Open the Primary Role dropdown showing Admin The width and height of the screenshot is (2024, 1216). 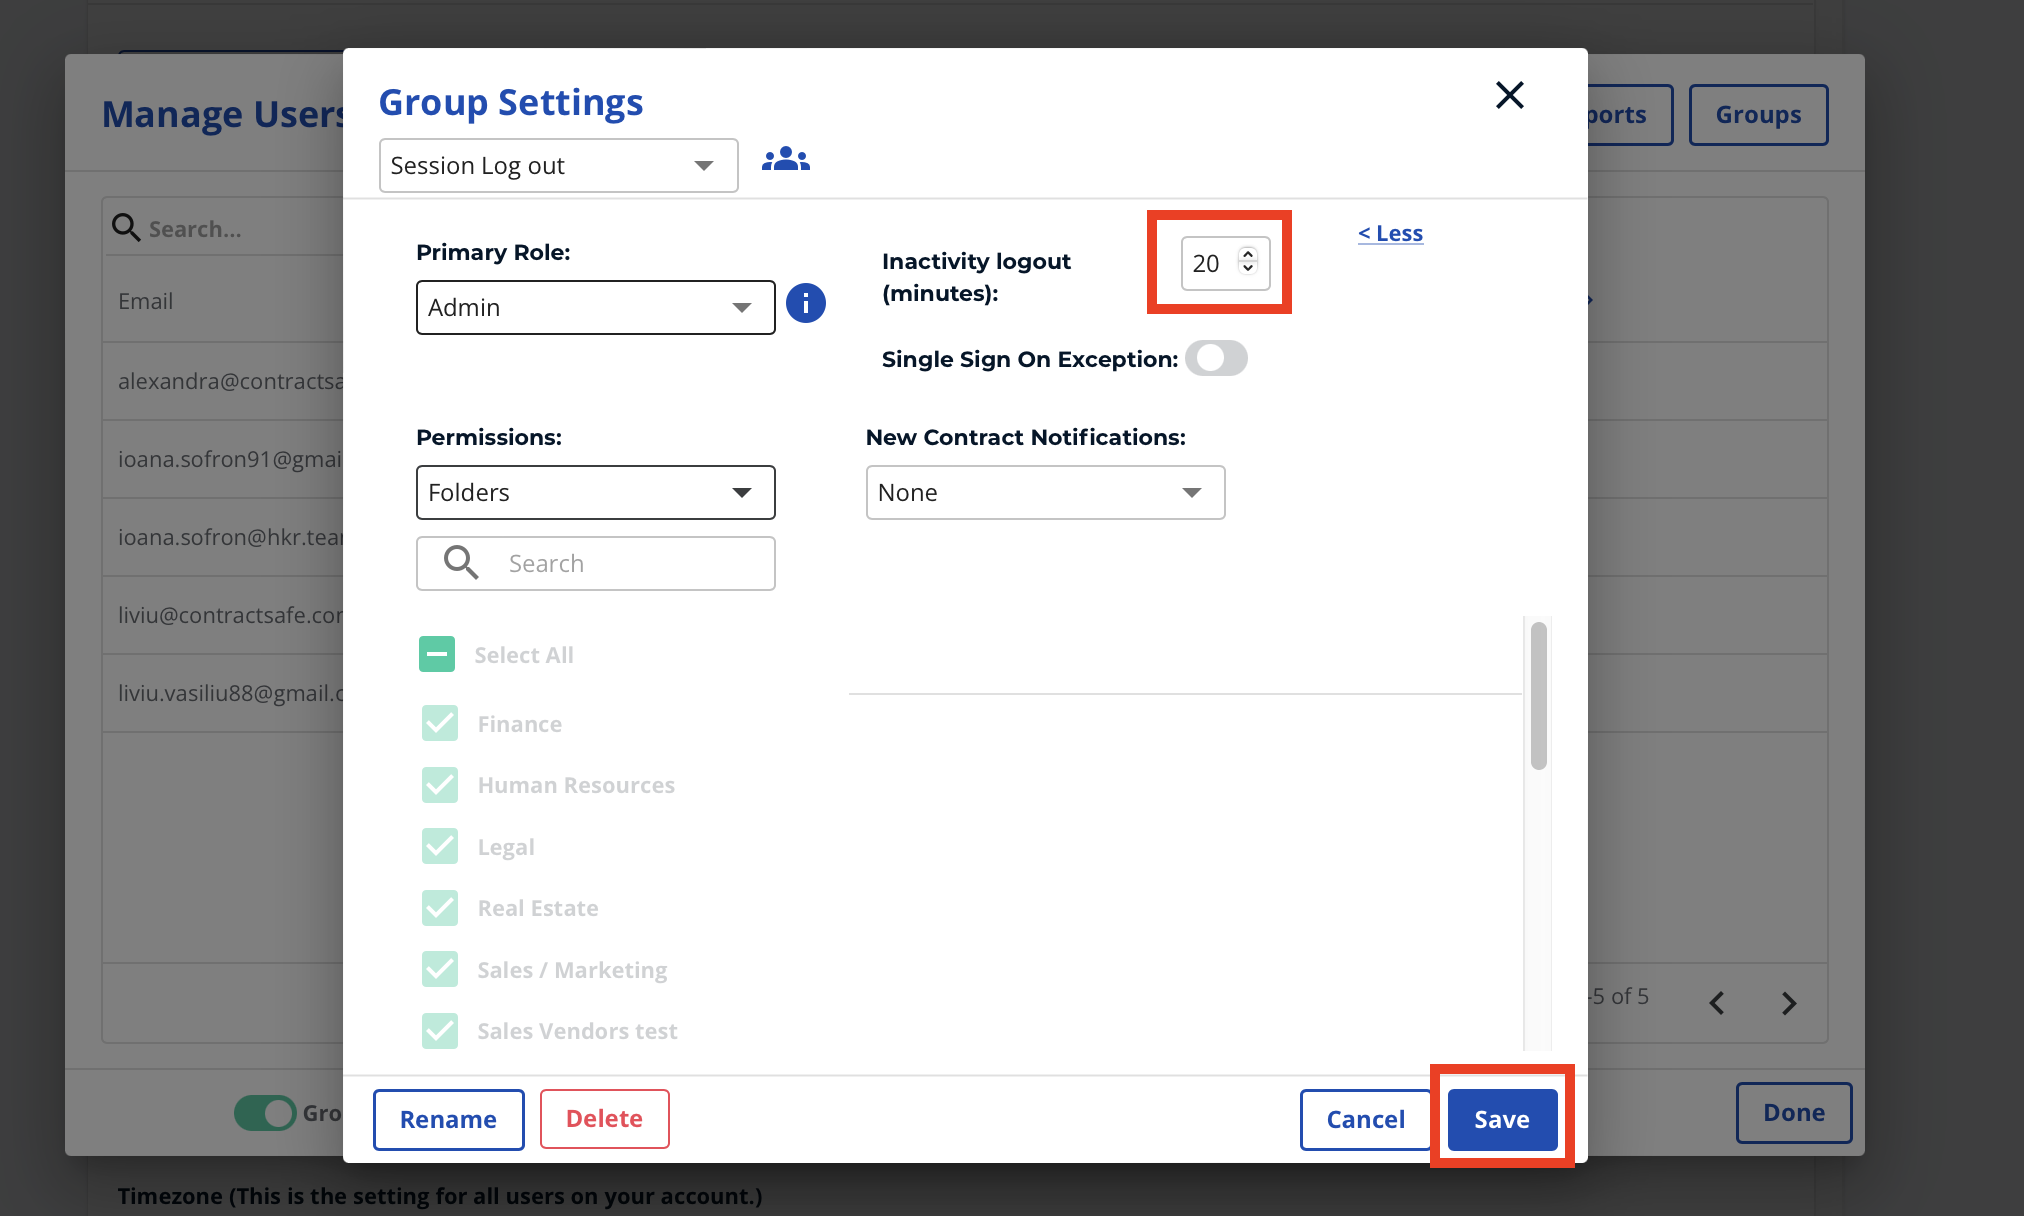click(x=595, y=307)
